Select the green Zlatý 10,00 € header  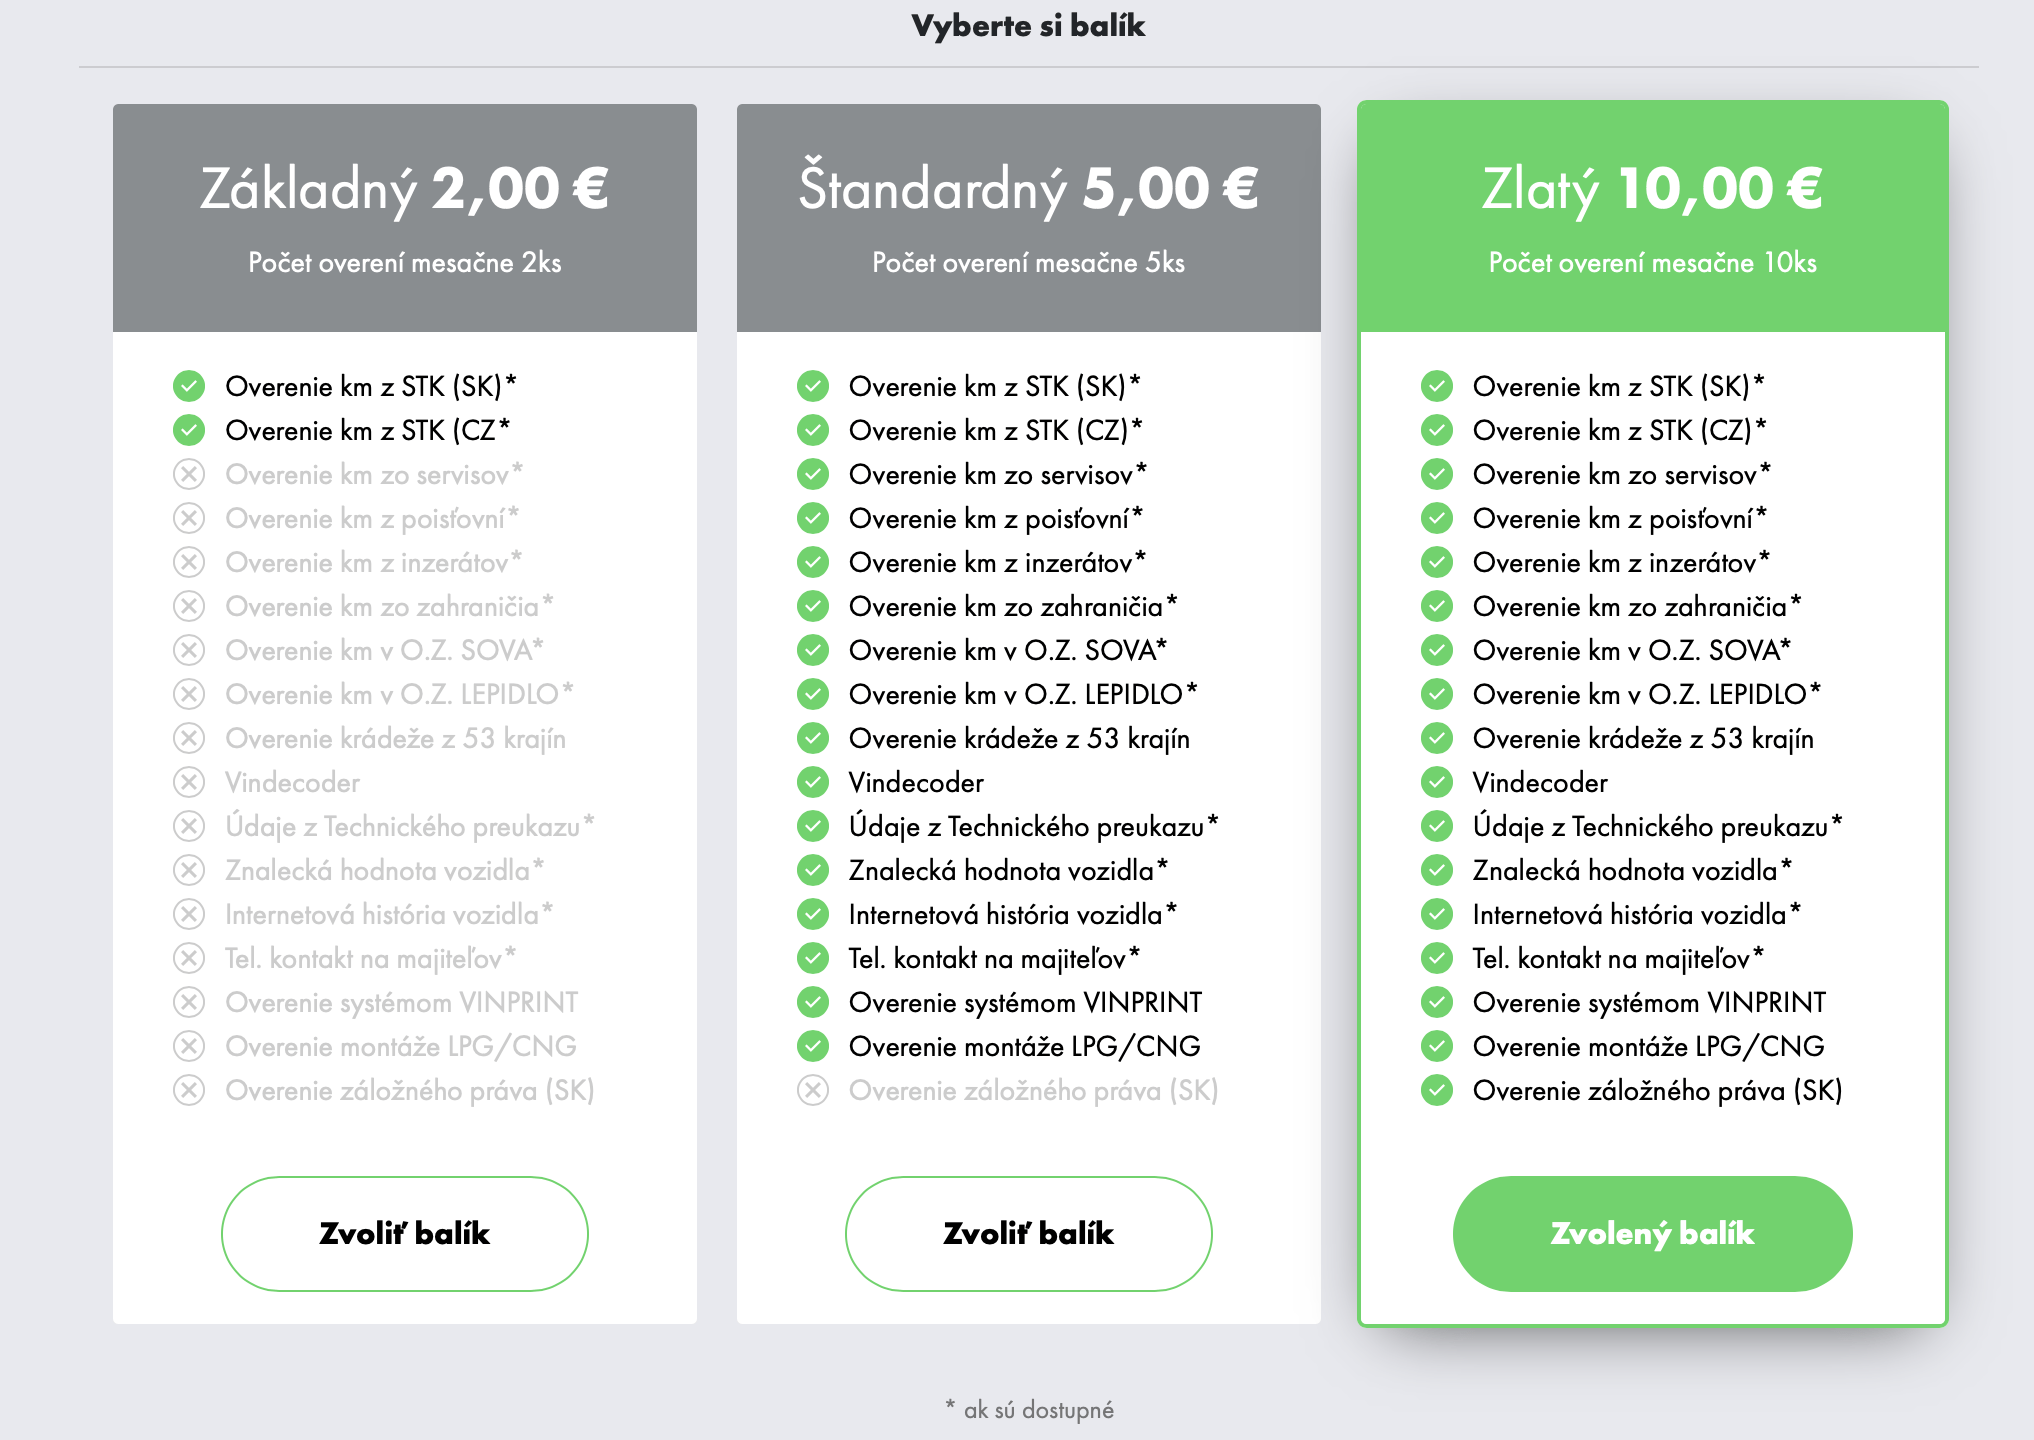pyautogui.click(x=1652, y=189)
